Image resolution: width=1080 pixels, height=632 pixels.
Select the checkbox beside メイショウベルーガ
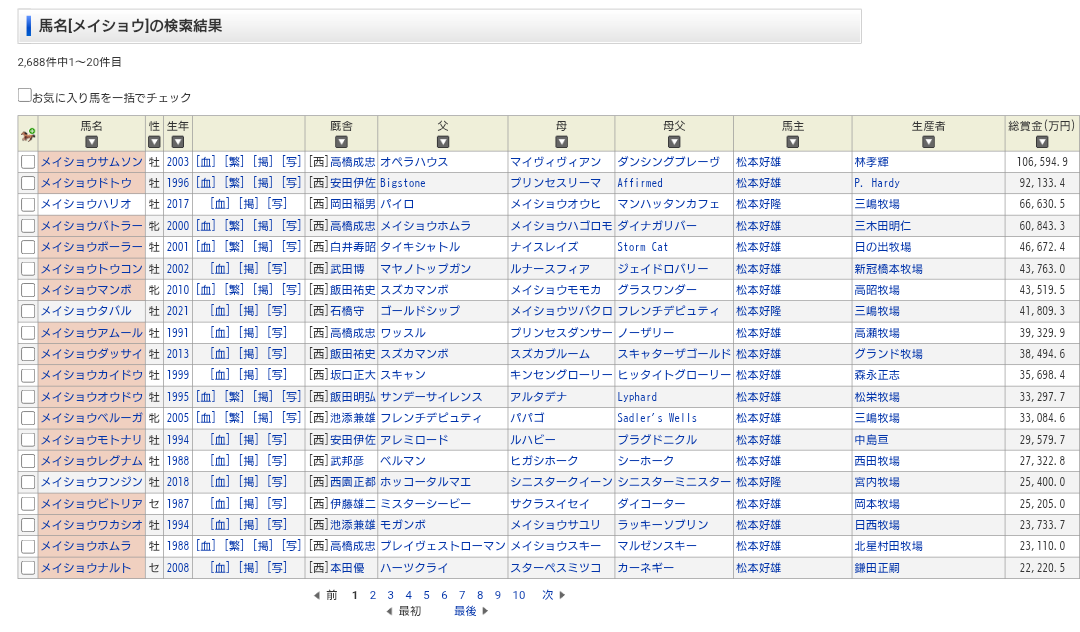(x=28, y=418)
